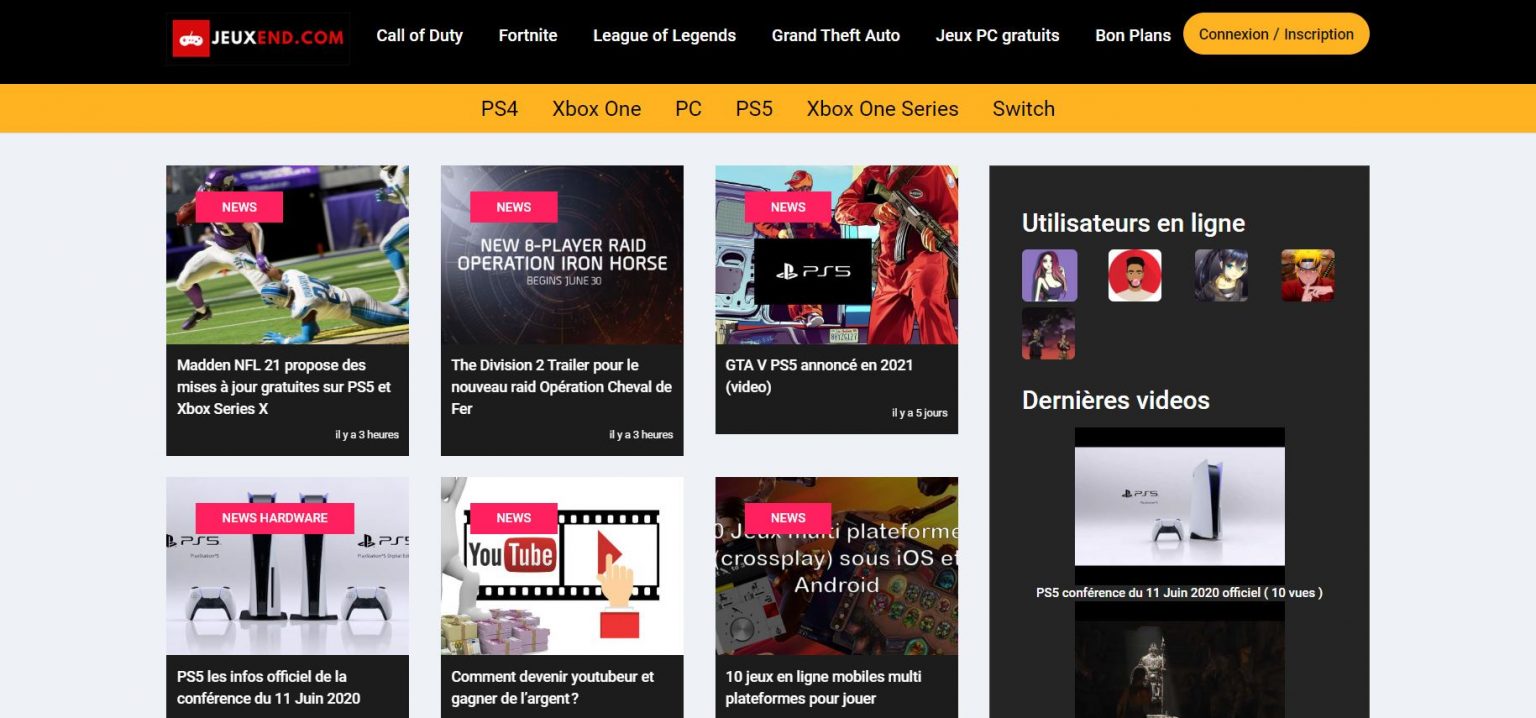The image size is (1536, 718).
Task: Click the NEWS badge on The Division 2 card
Action: pyautogui.click(x=514, y=207)
